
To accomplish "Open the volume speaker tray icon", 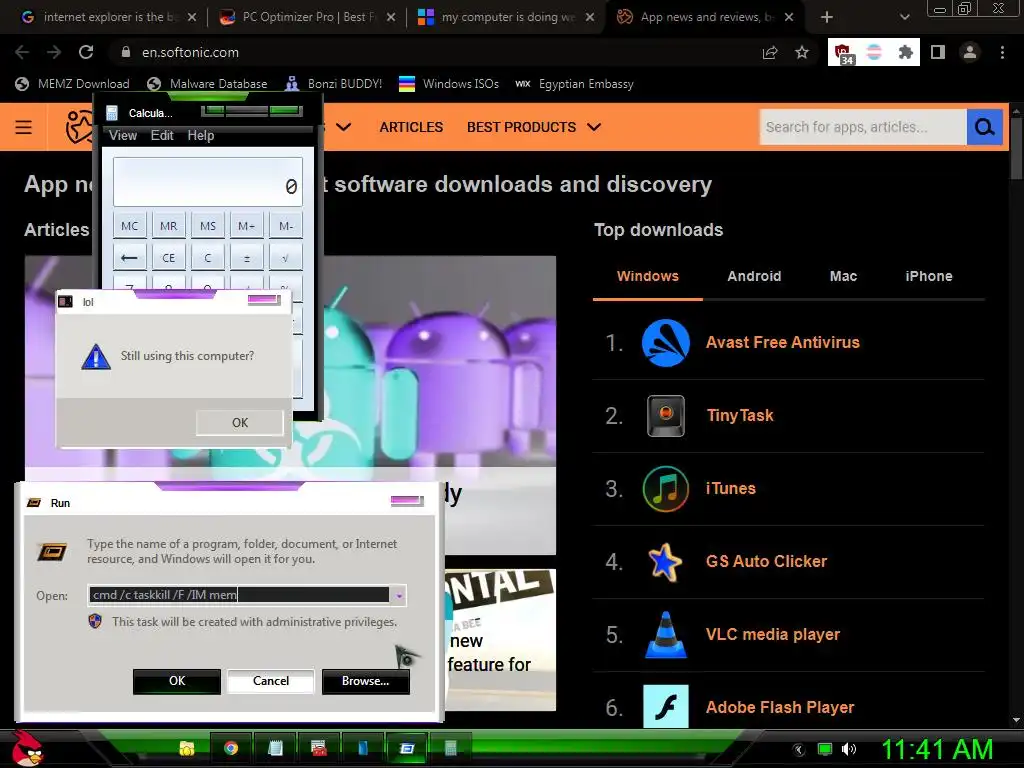I will (x=849, y=749).
